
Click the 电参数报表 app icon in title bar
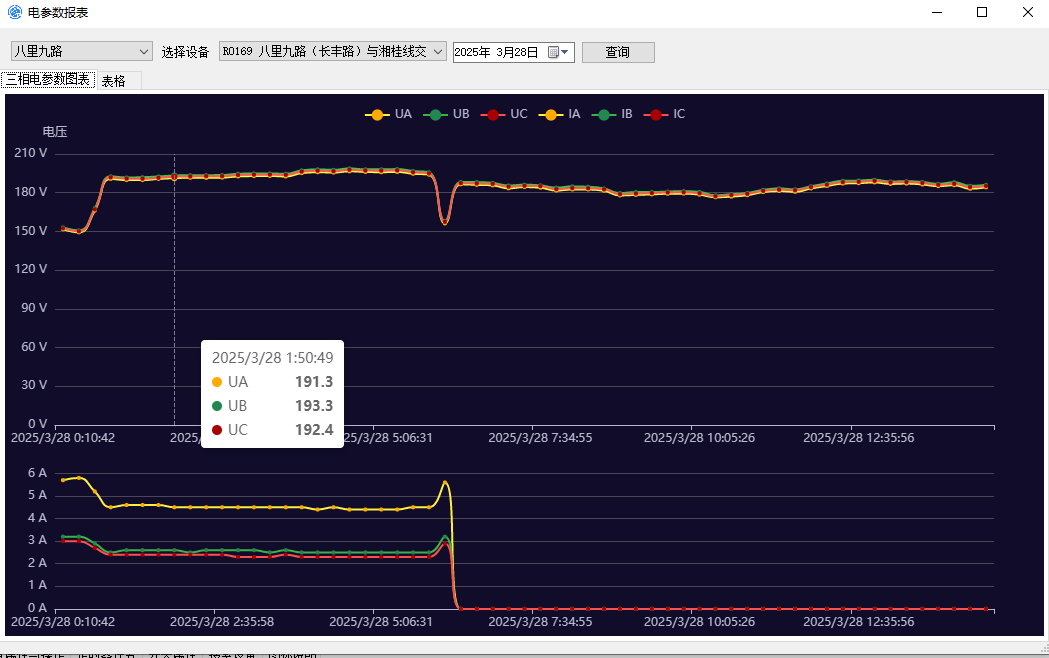pyautogui.click(x=14, y=12)
